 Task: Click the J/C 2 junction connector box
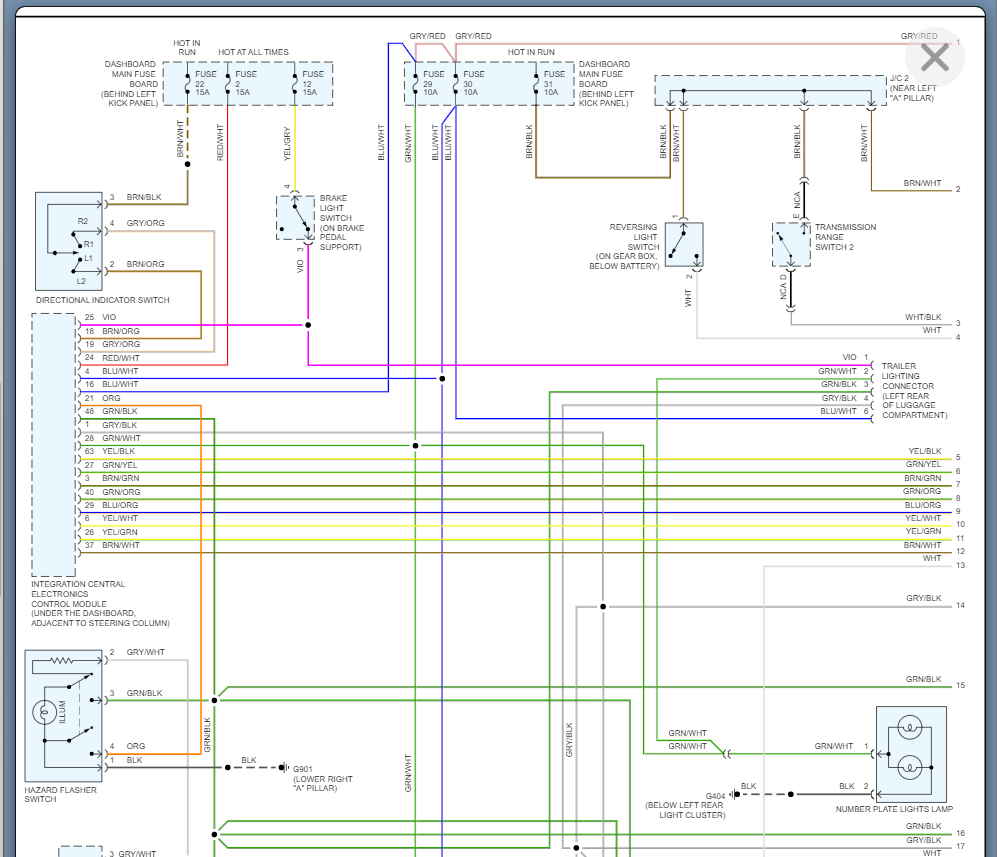(x=770, y=90)
